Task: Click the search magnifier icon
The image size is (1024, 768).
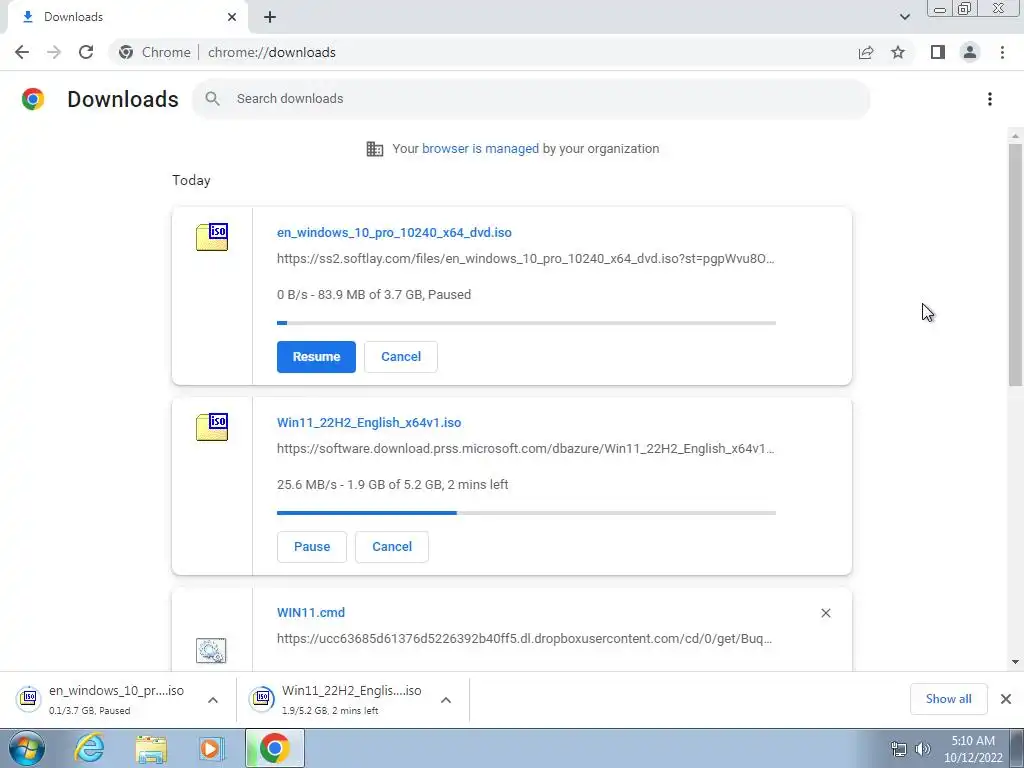Action: coord(212,99)
